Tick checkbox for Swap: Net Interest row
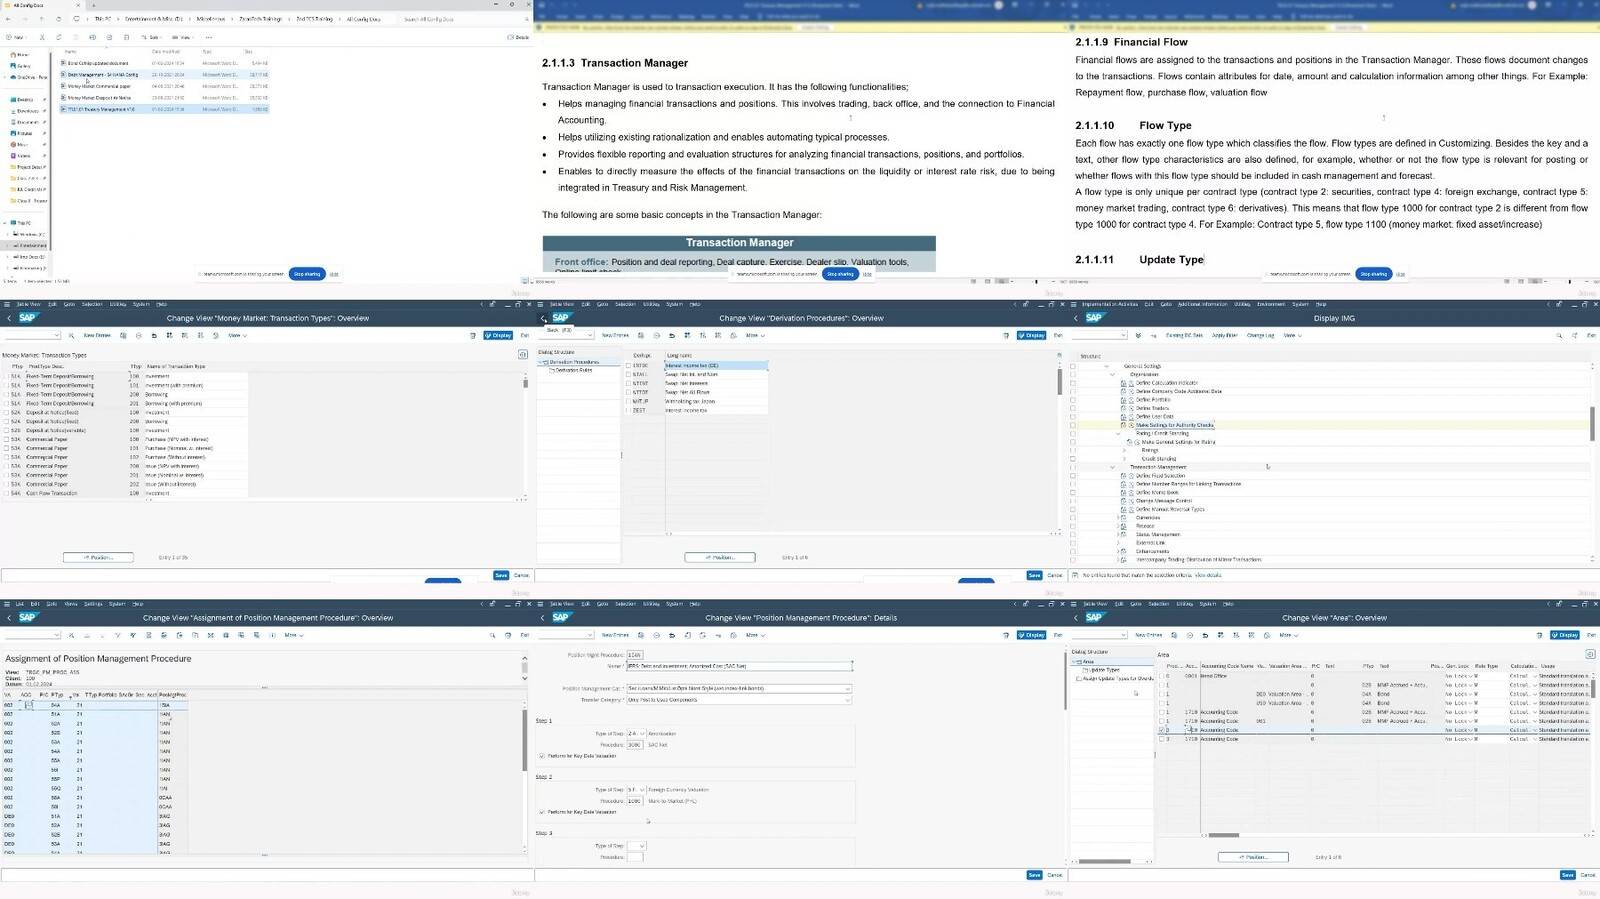The width and height of the screenshot is (1600, 899). tap(629, 383)
